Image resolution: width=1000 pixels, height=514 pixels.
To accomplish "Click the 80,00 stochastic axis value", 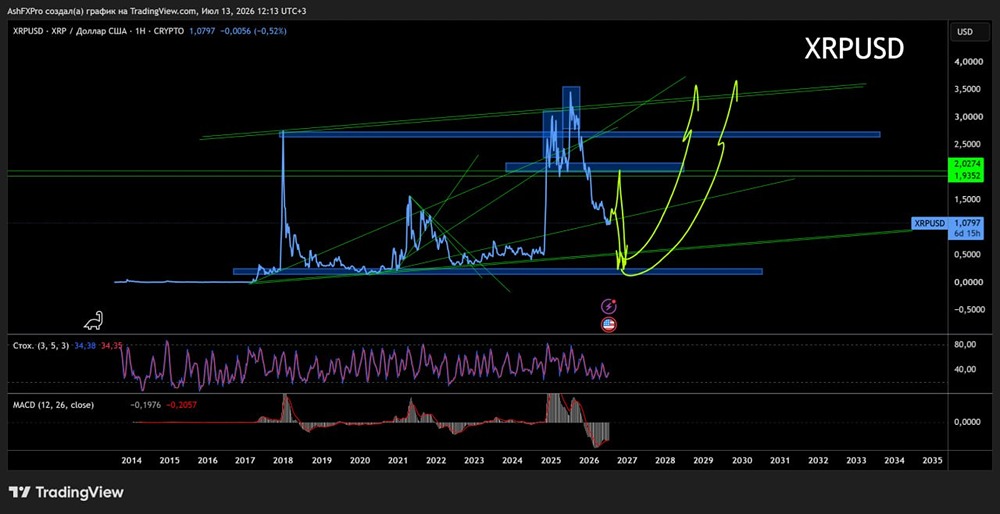I will (967, 344).
